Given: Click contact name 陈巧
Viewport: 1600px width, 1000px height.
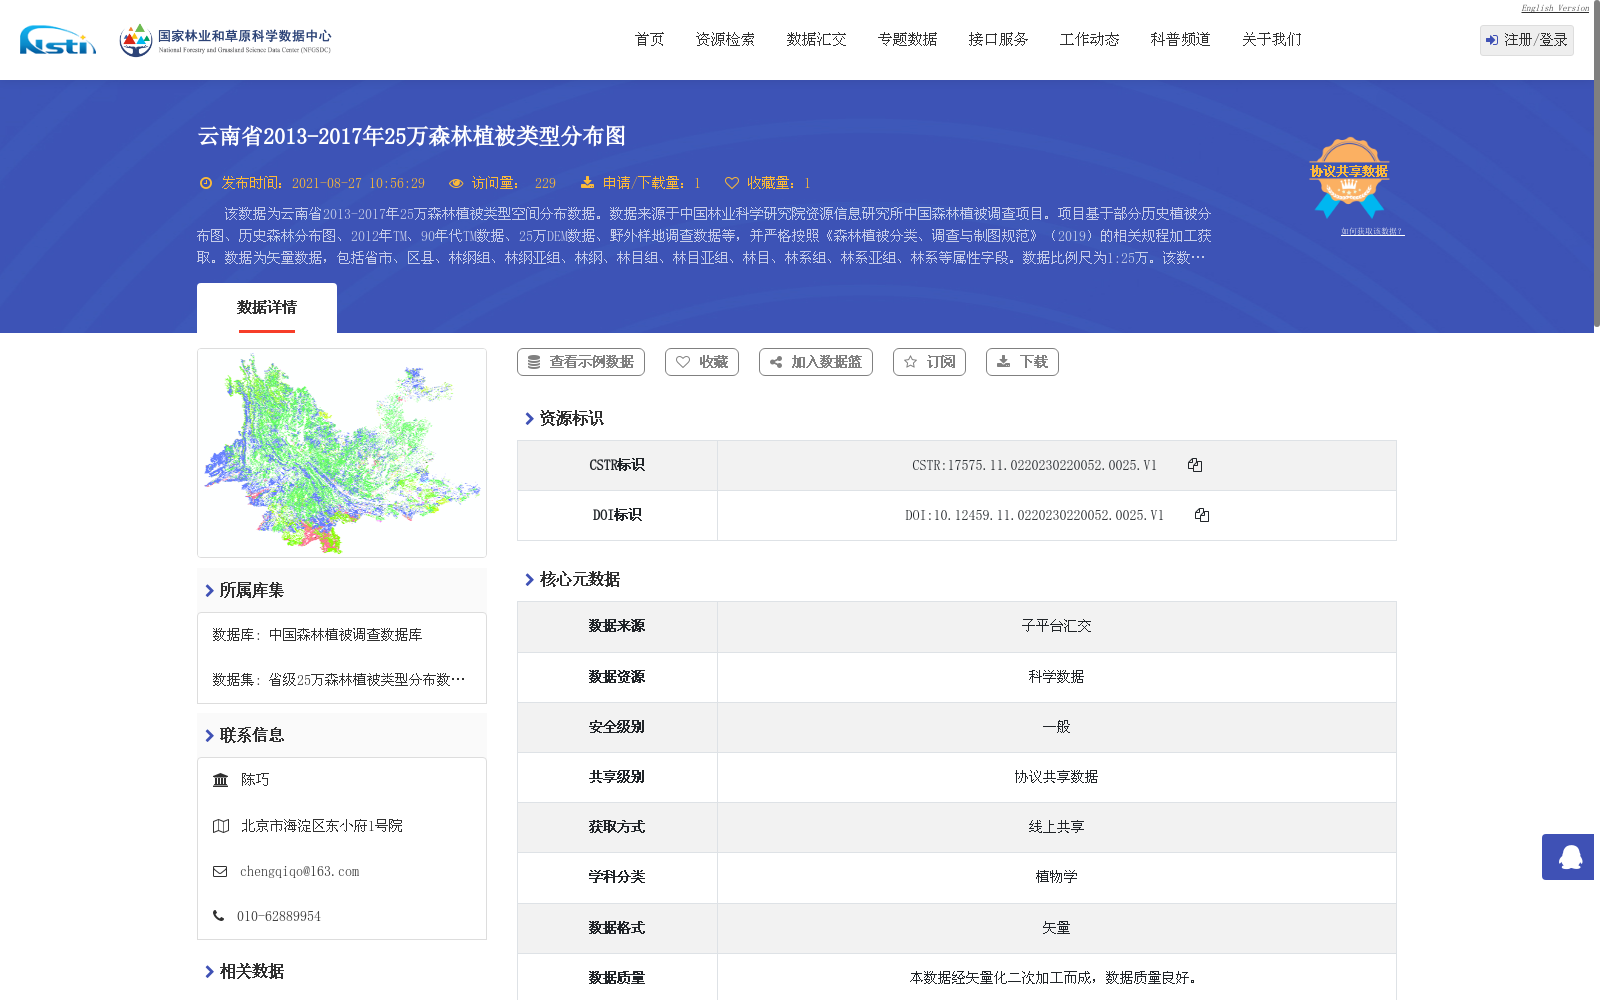Looking at the screenshot, I should [255, 780].
